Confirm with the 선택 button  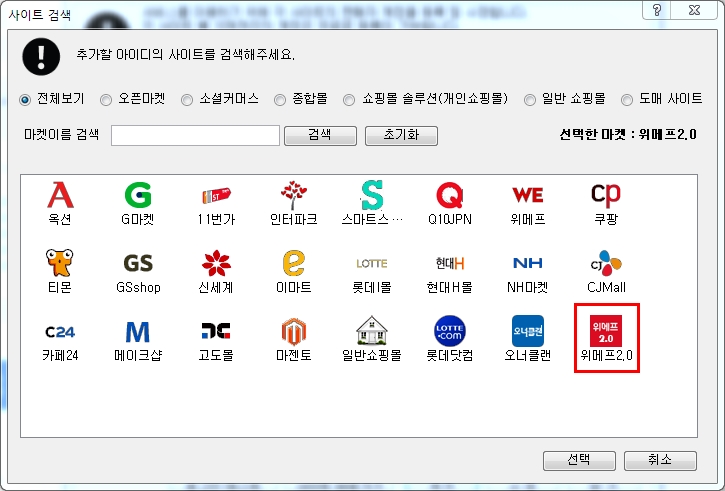(579, 460)
